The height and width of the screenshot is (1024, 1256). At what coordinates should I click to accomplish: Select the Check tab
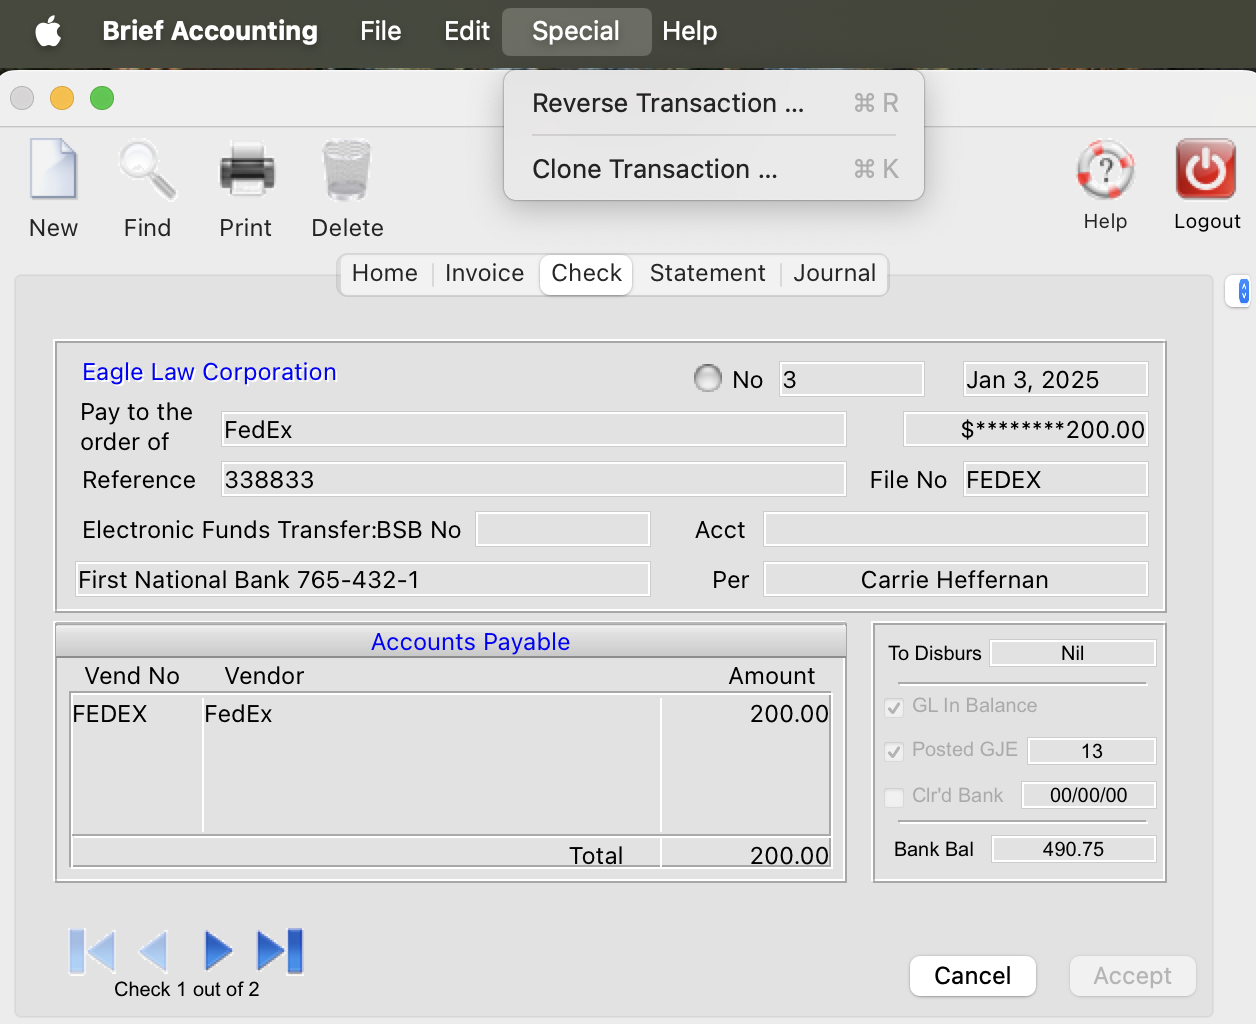587,274
